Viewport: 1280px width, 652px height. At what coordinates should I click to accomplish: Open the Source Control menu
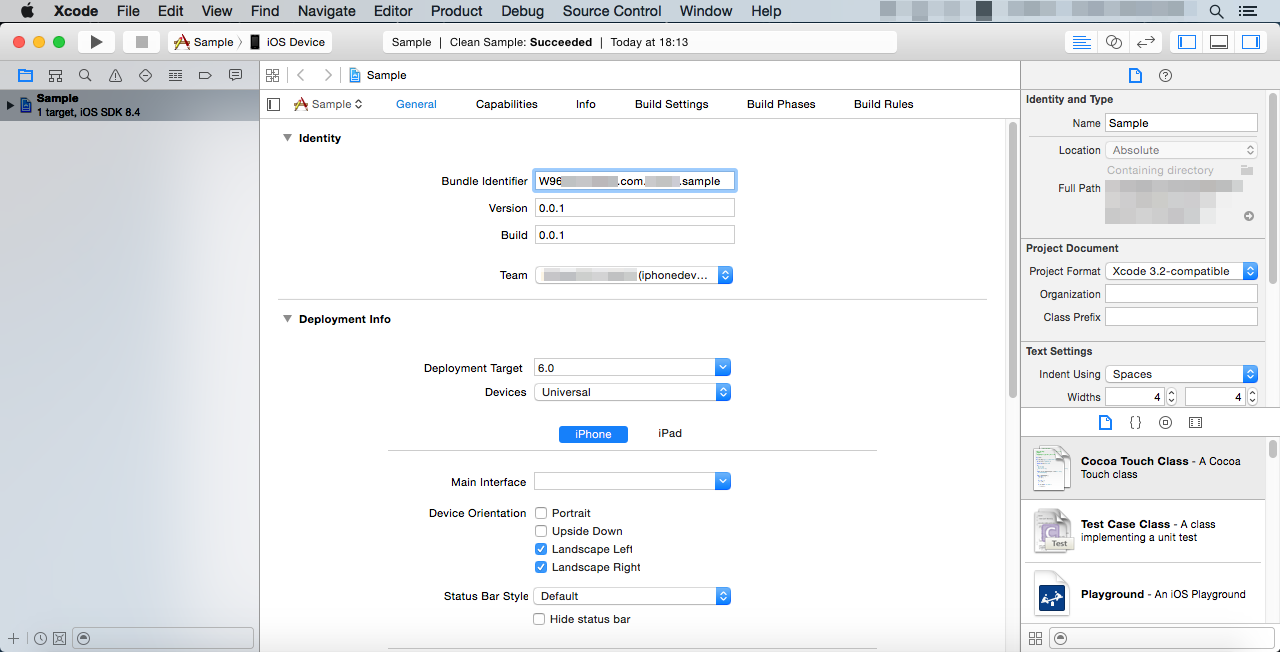(612, 11)
